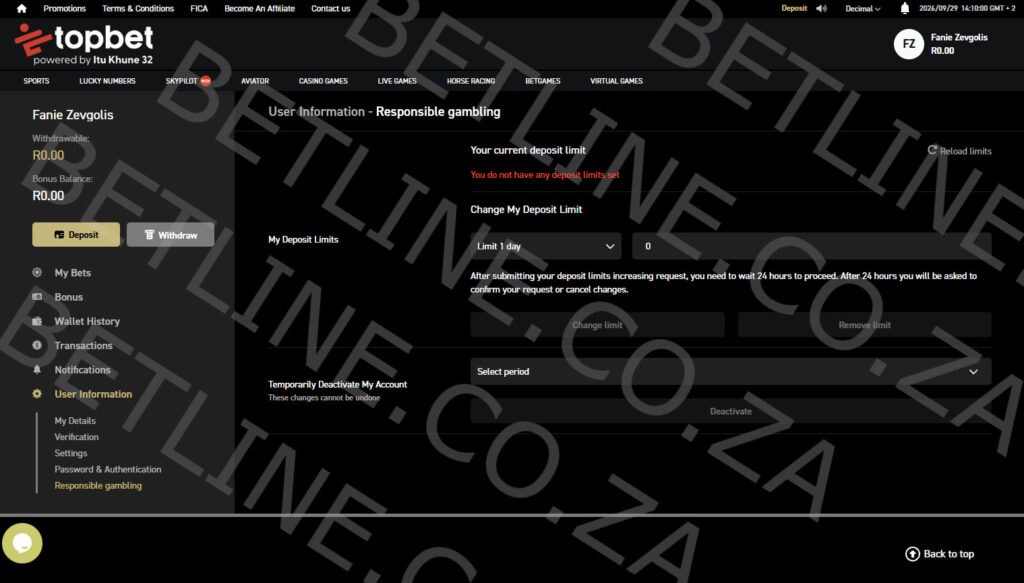
Task: Open the Decimal odds format dropdown
Action: (x=863, y=8)
